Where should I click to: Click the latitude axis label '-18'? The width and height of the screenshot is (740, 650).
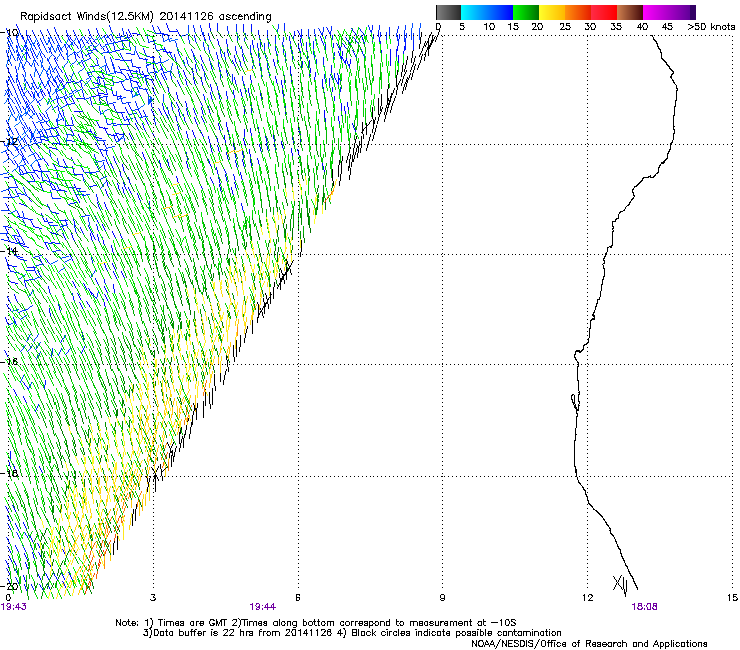tap(10, 473)
